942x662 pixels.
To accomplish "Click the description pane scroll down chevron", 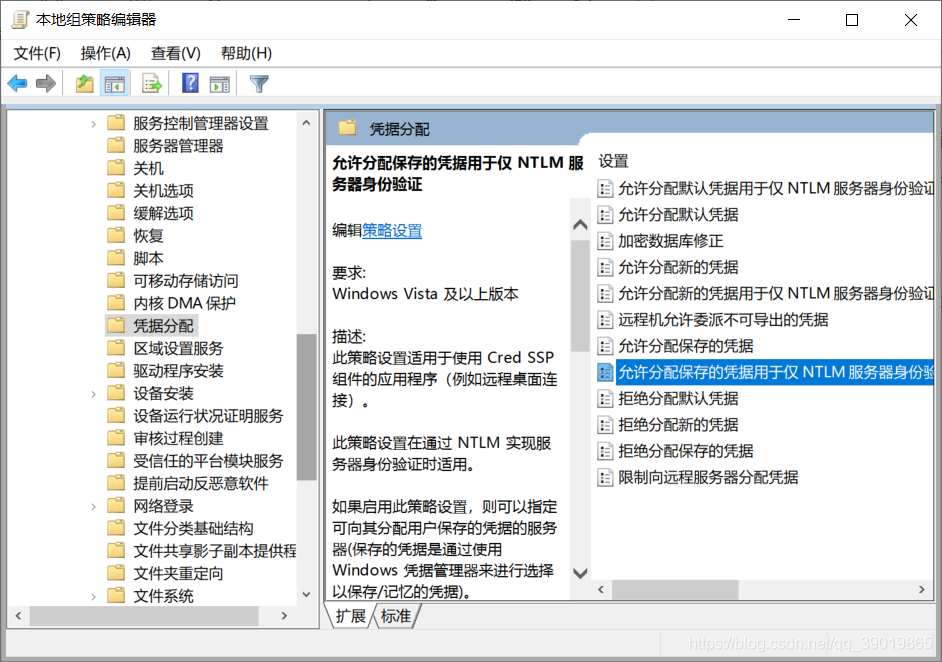I will [x=580, y=573].
